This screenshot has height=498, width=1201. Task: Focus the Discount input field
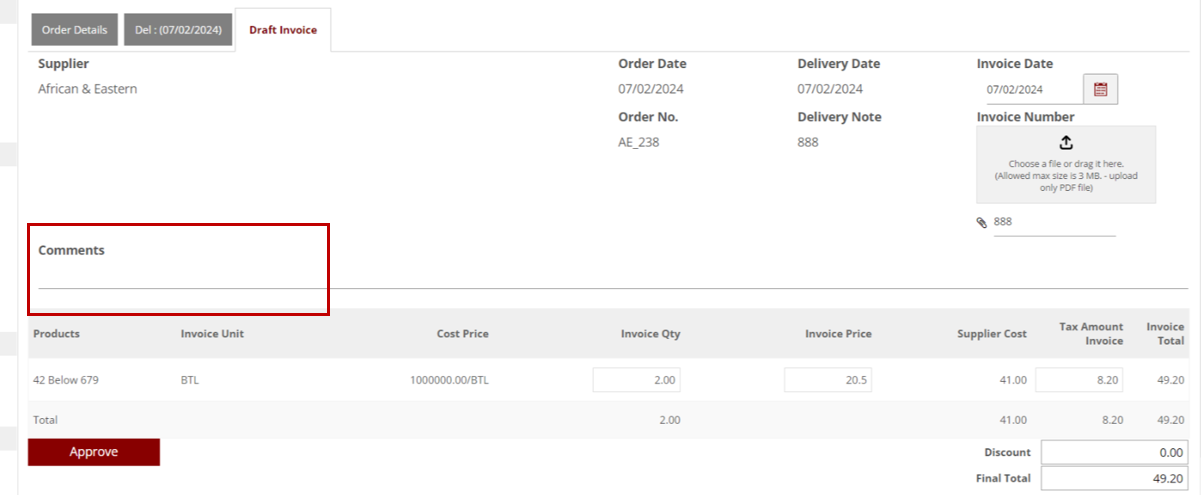click(x=1114, y=453)
